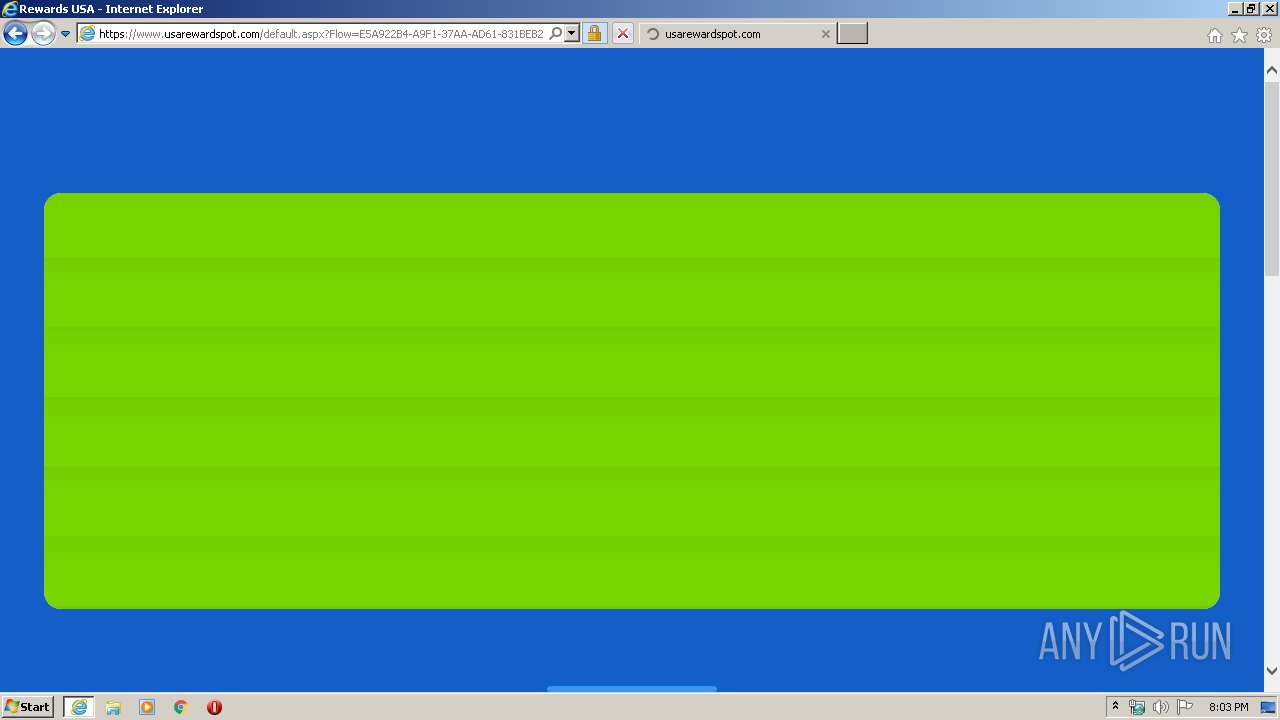This screenshot has width=1280, height=720.
Task: Open the volume speaker tray icon
Action: pos(1160,707)
